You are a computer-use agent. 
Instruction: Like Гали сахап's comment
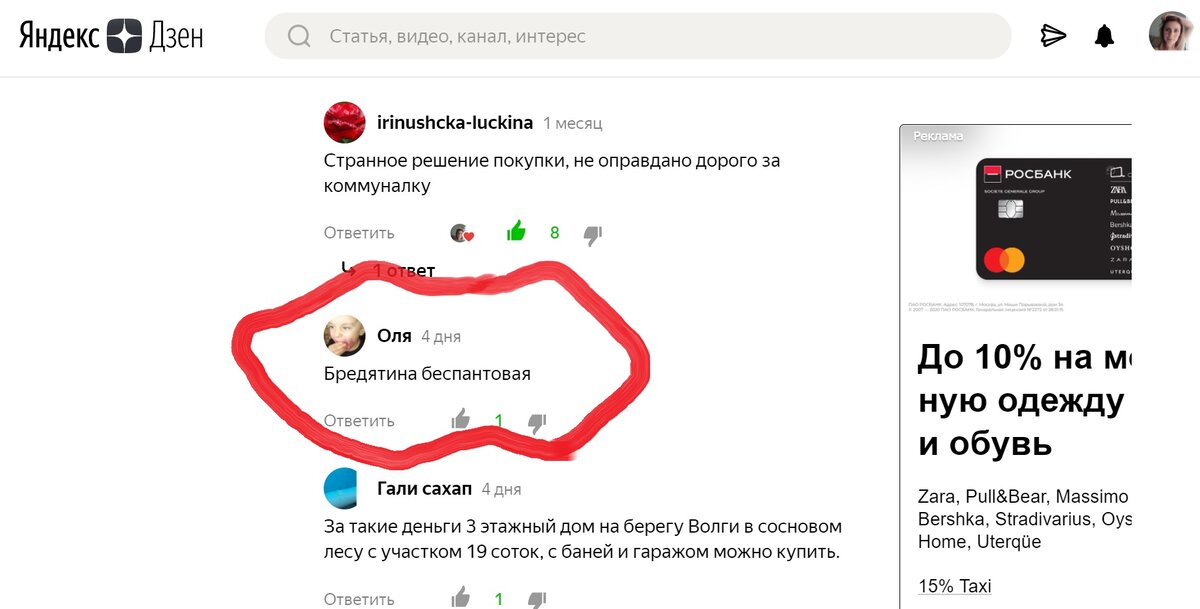[460, 598]
